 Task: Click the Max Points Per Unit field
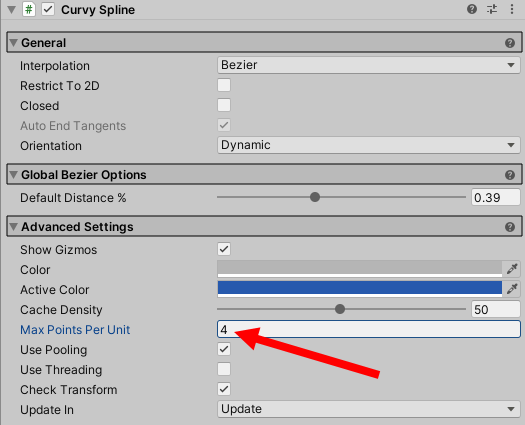click(x=369, y=329)
